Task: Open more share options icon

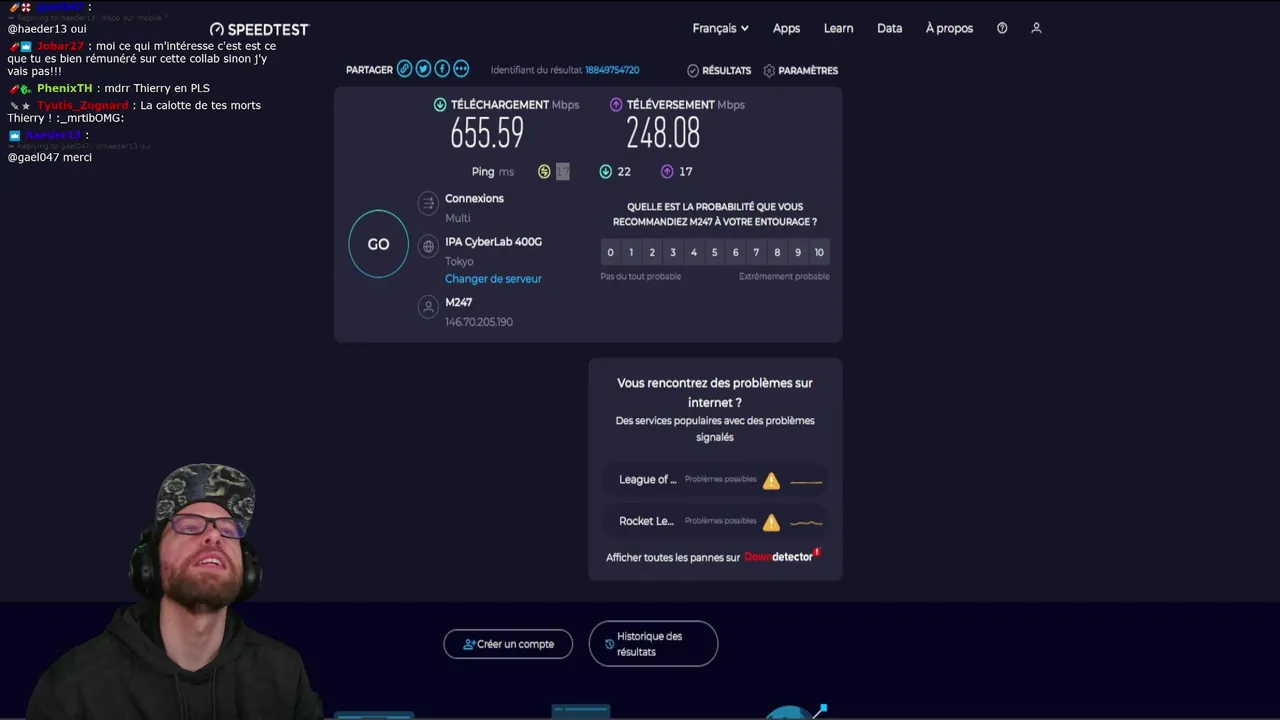Action: pos(461,69)
